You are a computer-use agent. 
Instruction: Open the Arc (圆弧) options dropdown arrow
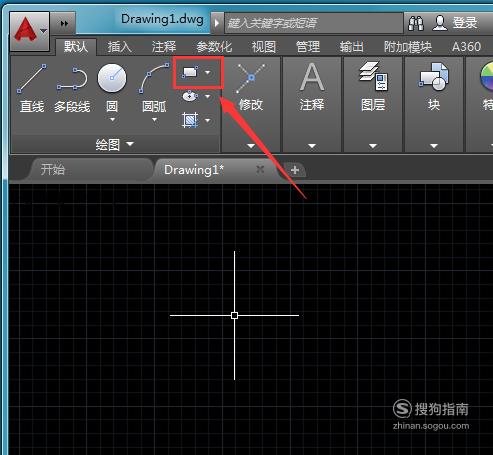coord(155,119)
